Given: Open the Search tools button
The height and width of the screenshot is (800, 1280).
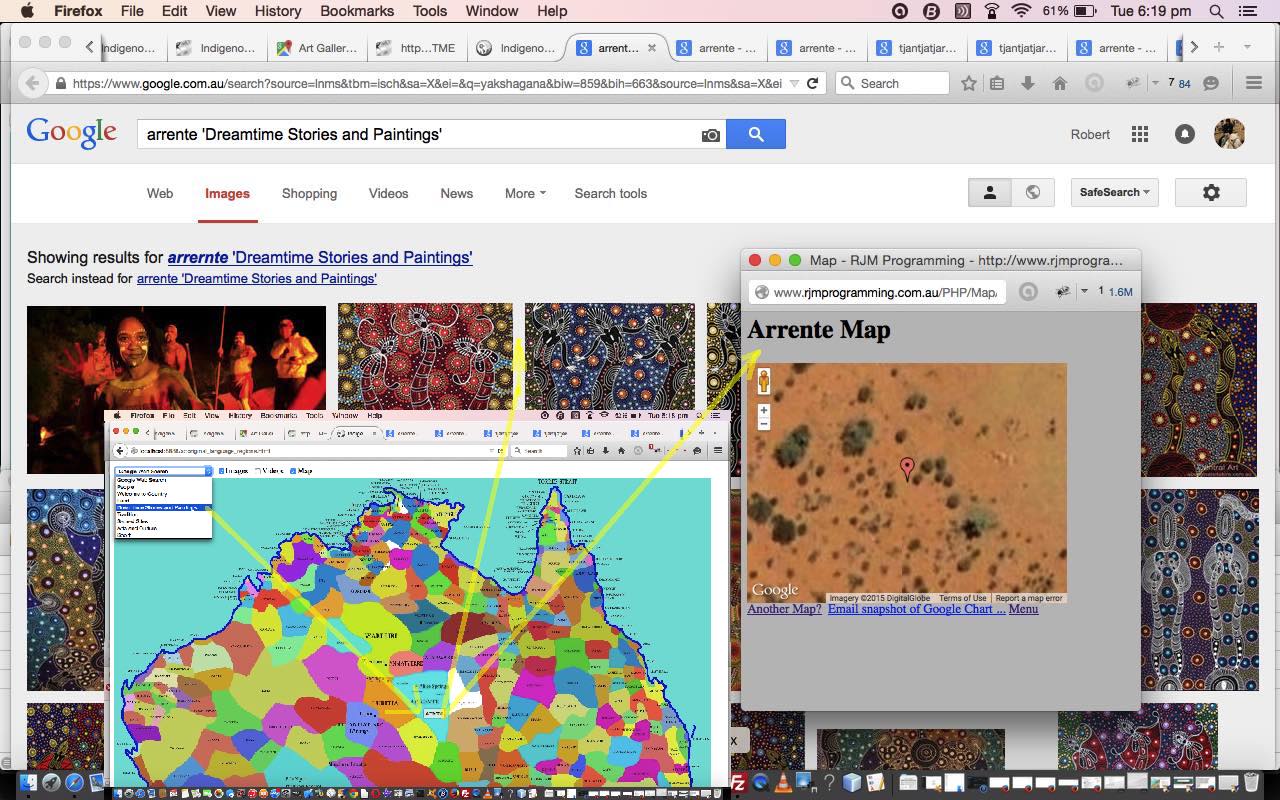Looking at the screenshot, I should tap(611, 193).
